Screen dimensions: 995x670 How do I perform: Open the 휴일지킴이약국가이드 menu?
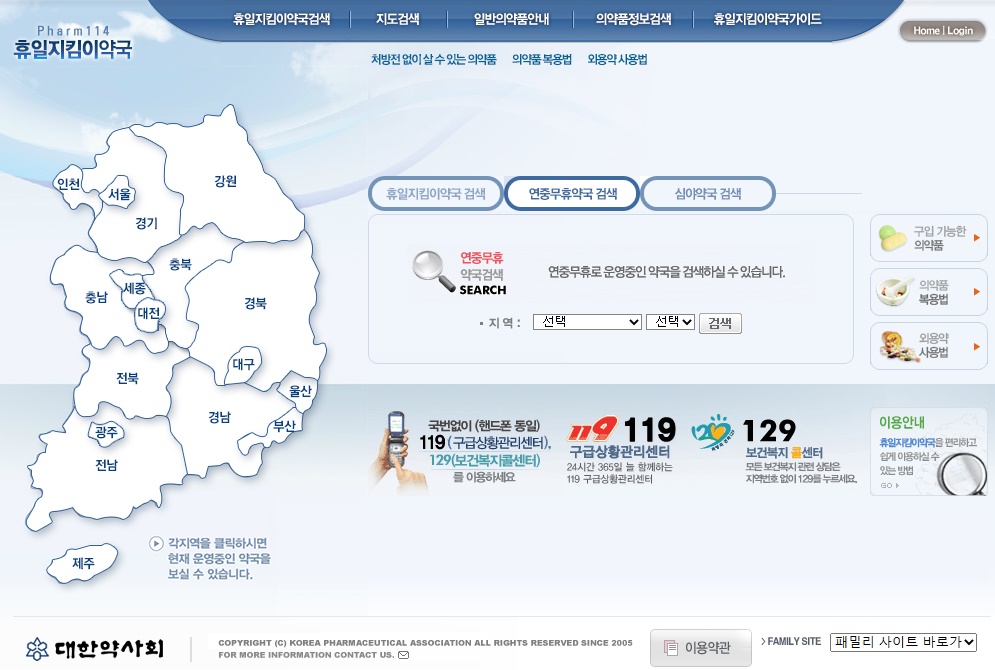coord(767,19)
